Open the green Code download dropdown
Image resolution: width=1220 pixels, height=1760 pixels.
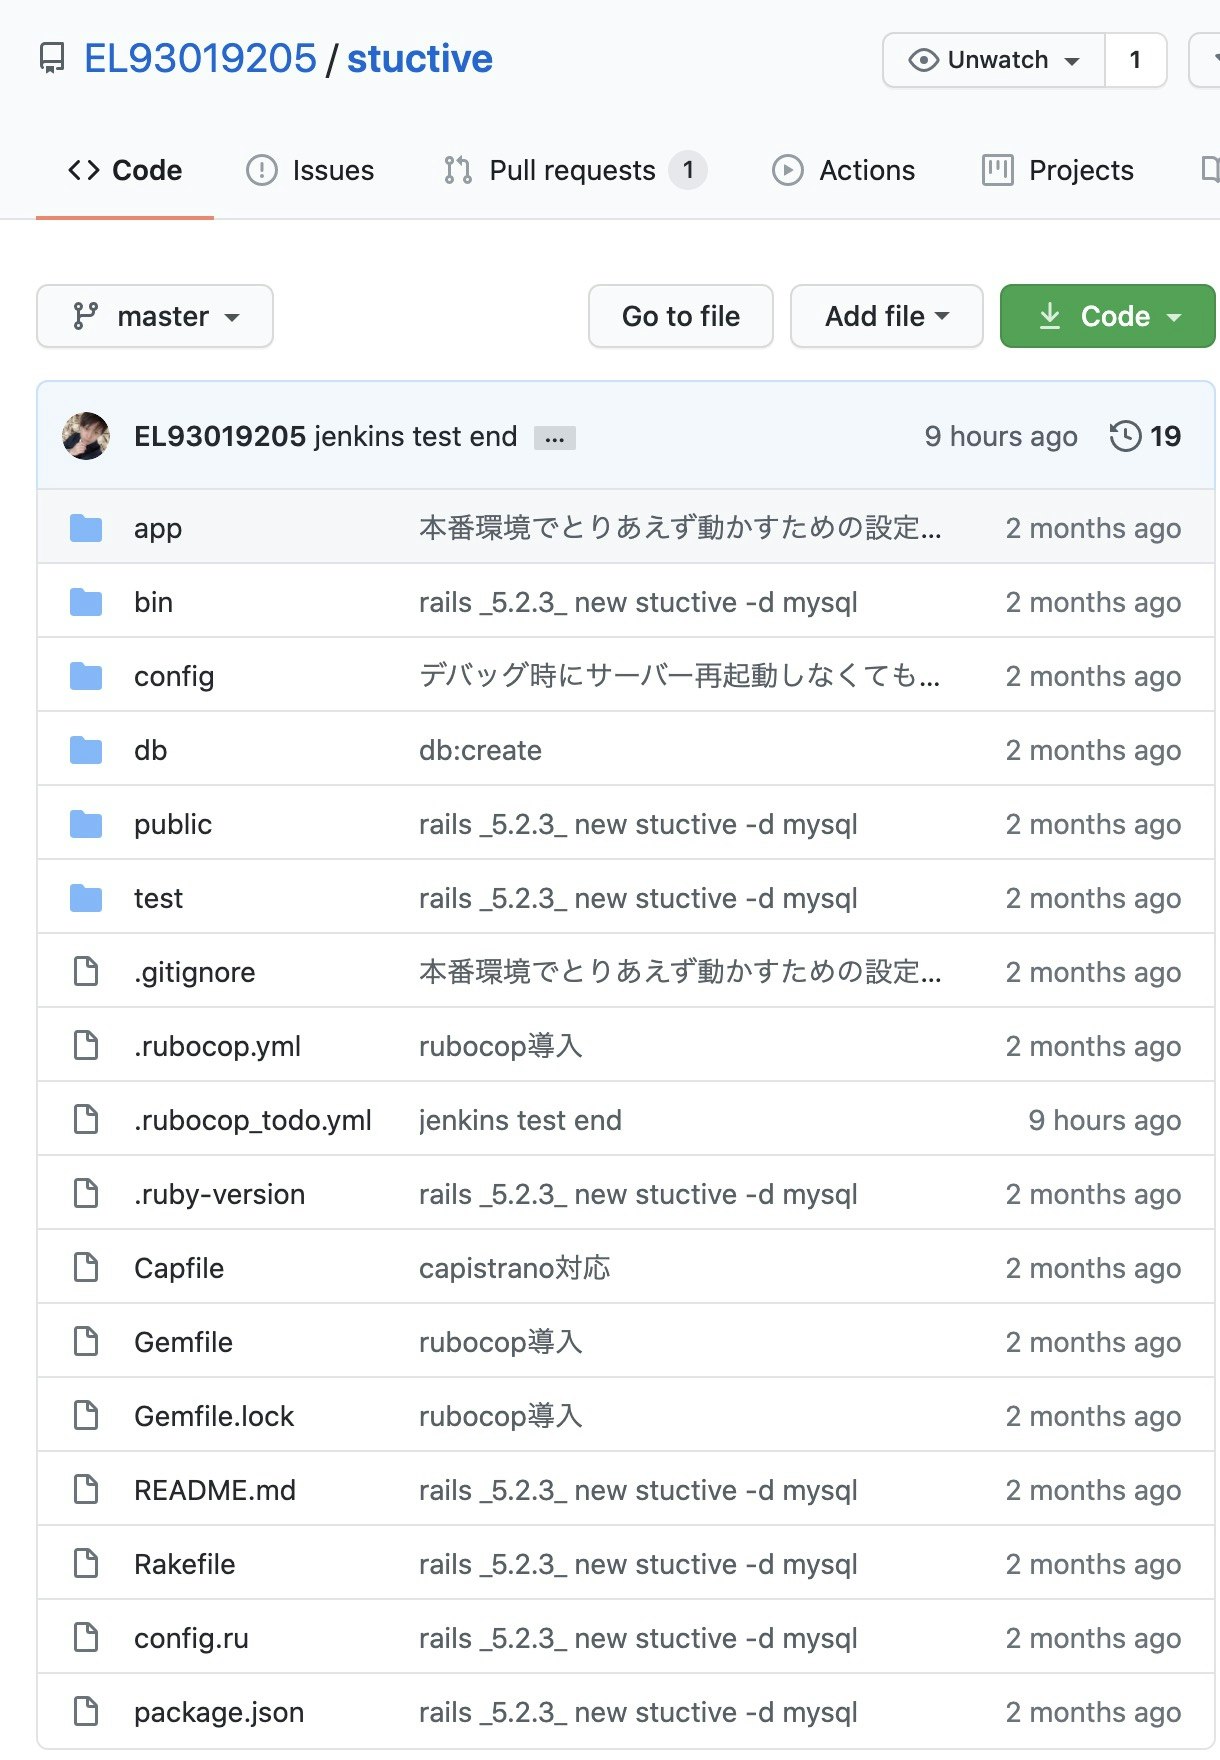pyautogui.click(x=1108, y=316)
